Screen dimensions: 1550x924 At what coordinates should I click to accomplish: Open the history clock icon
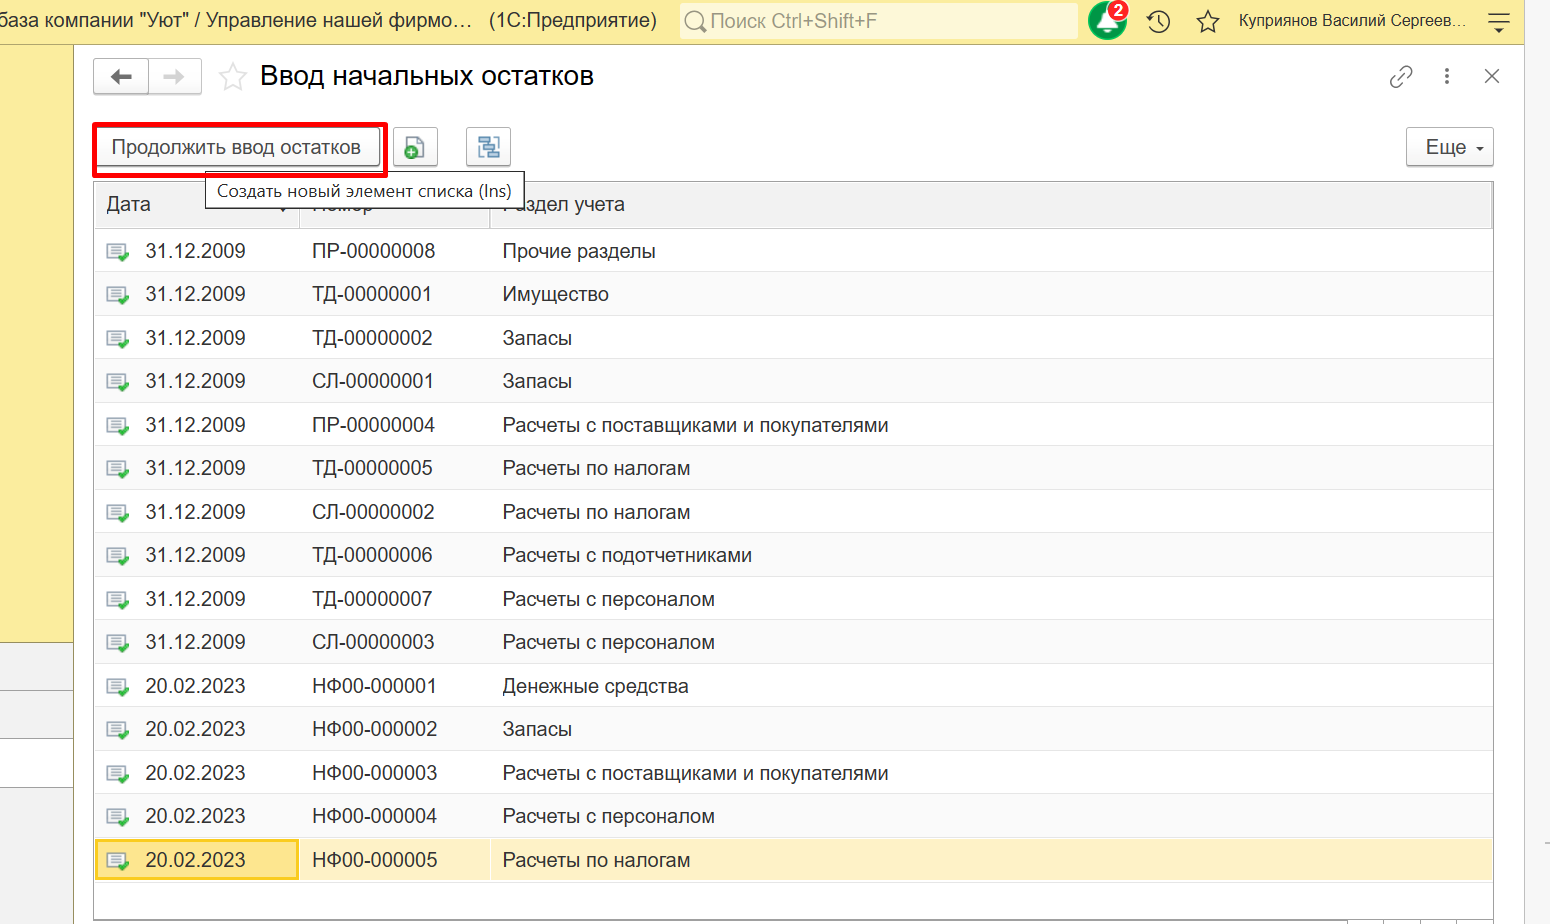coord(1158,21)
